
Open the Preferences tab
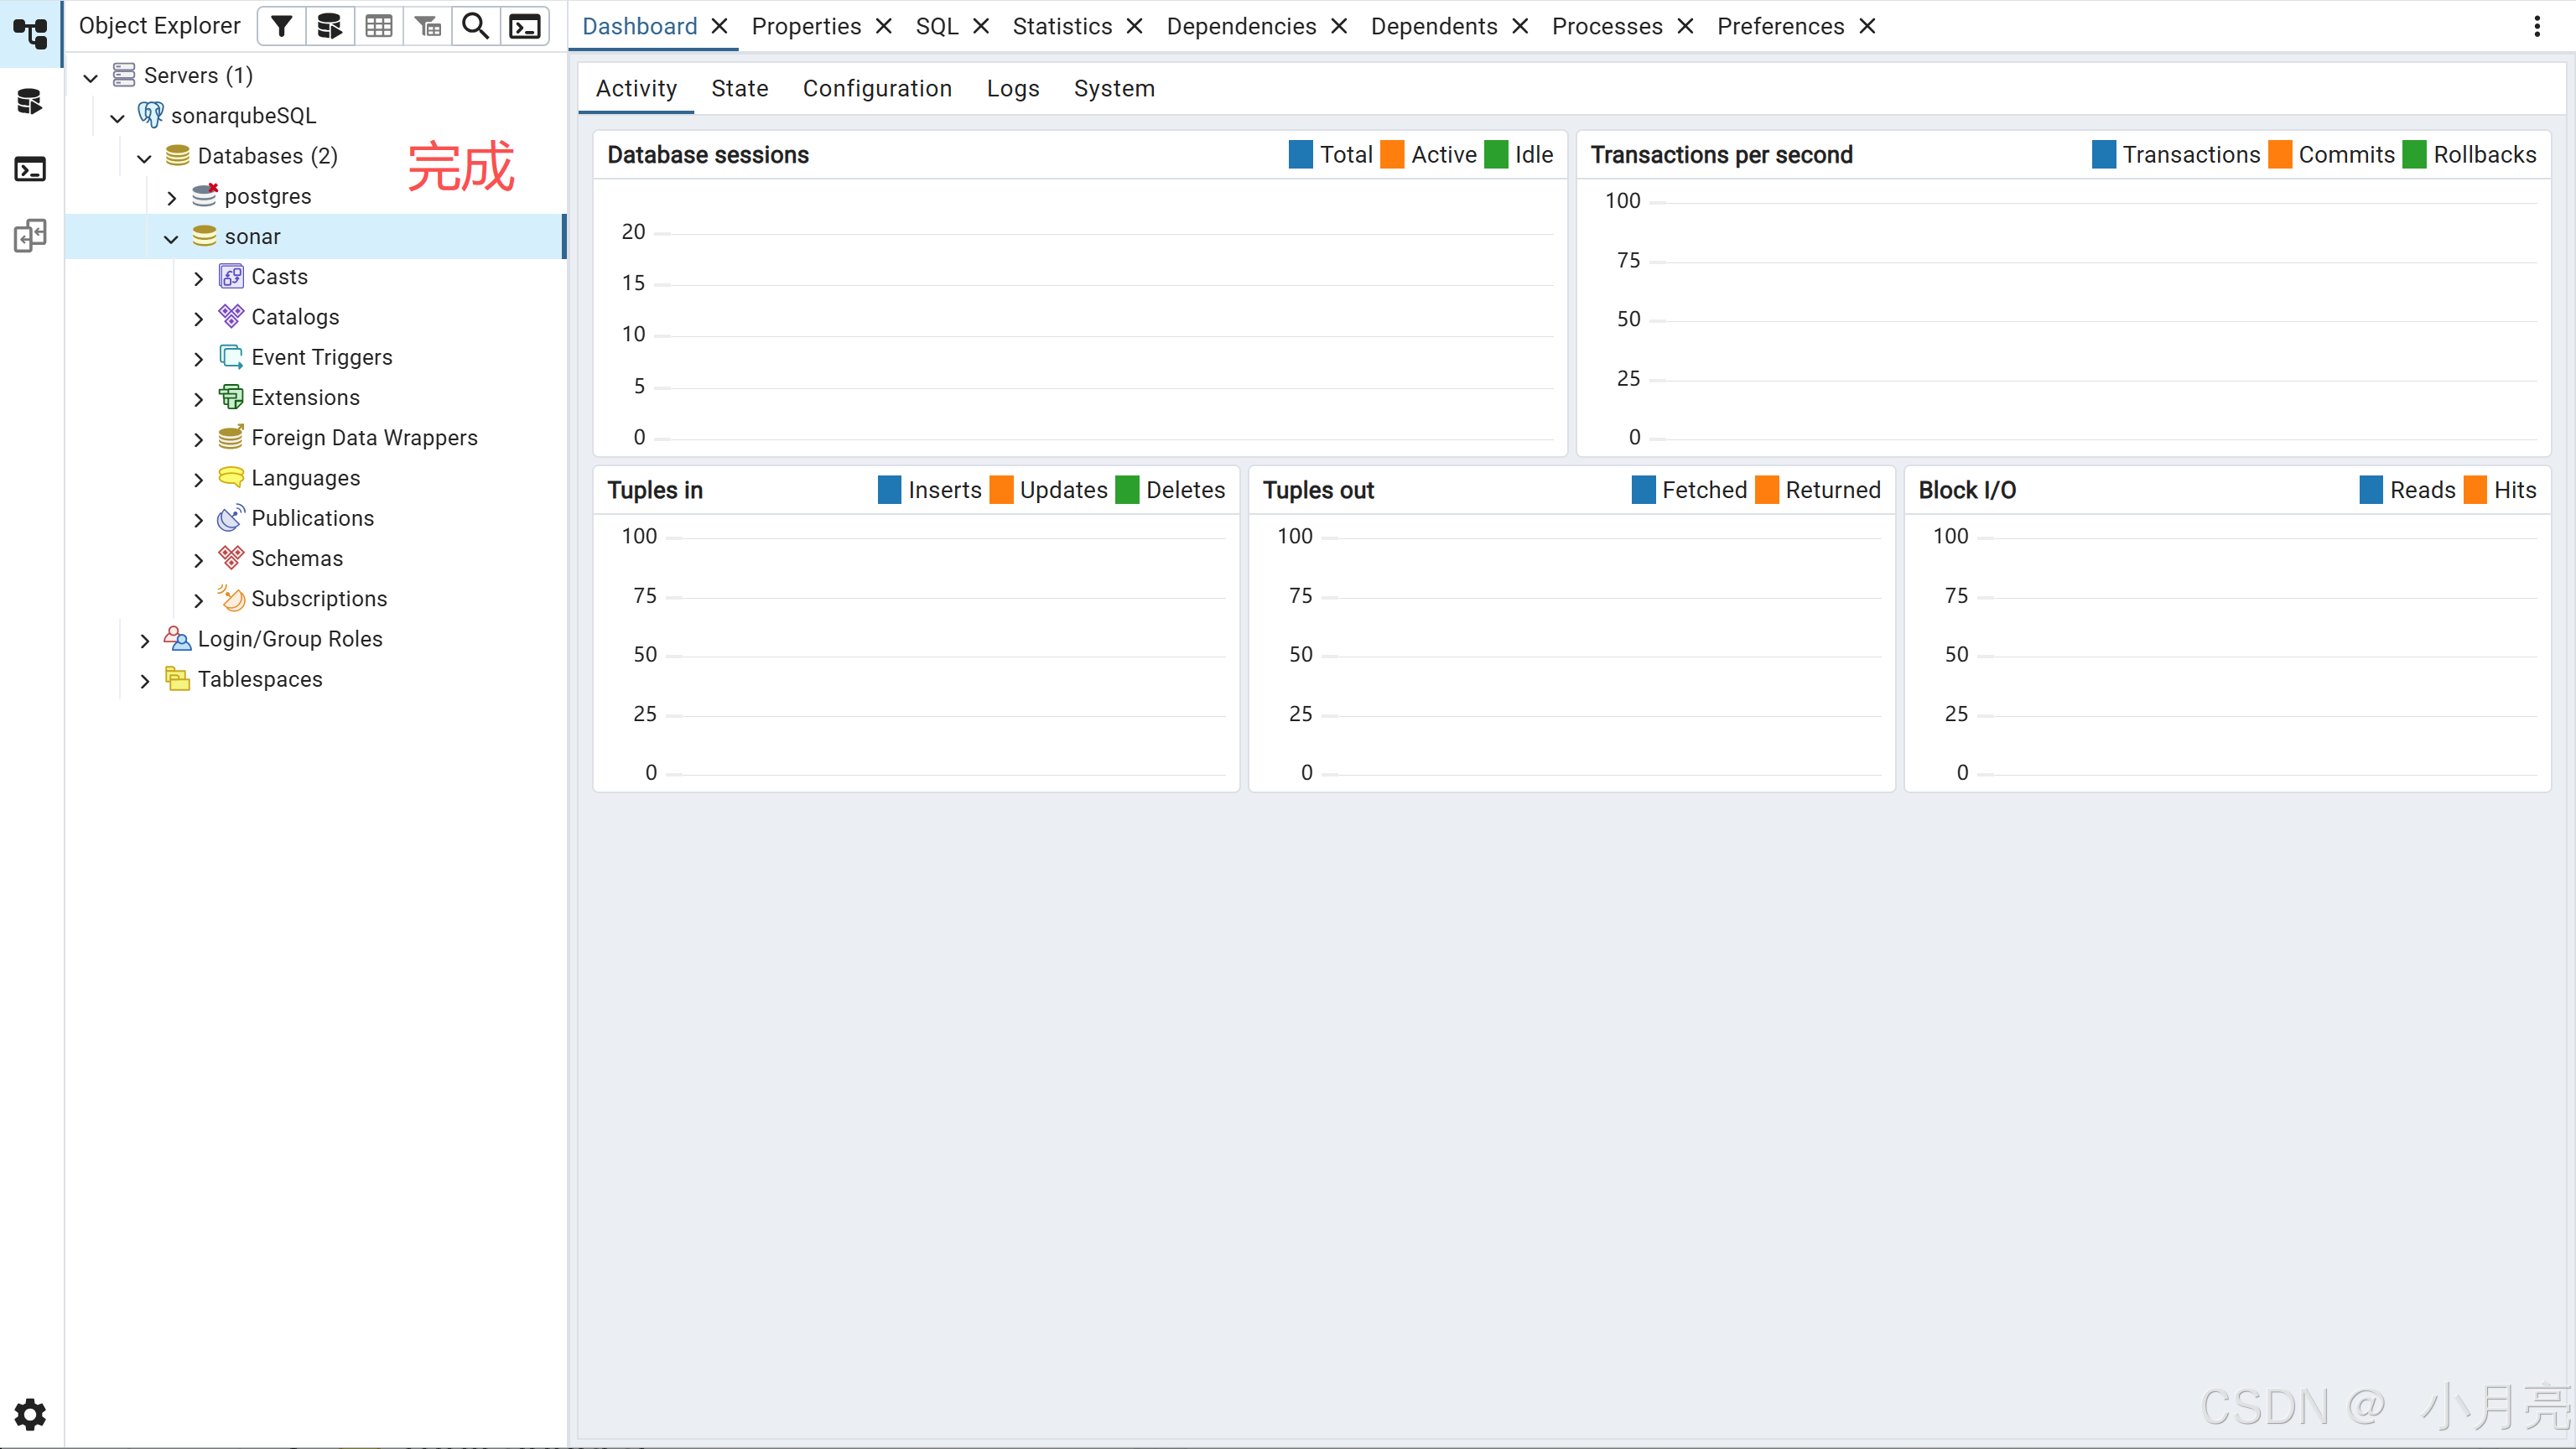1781,26
